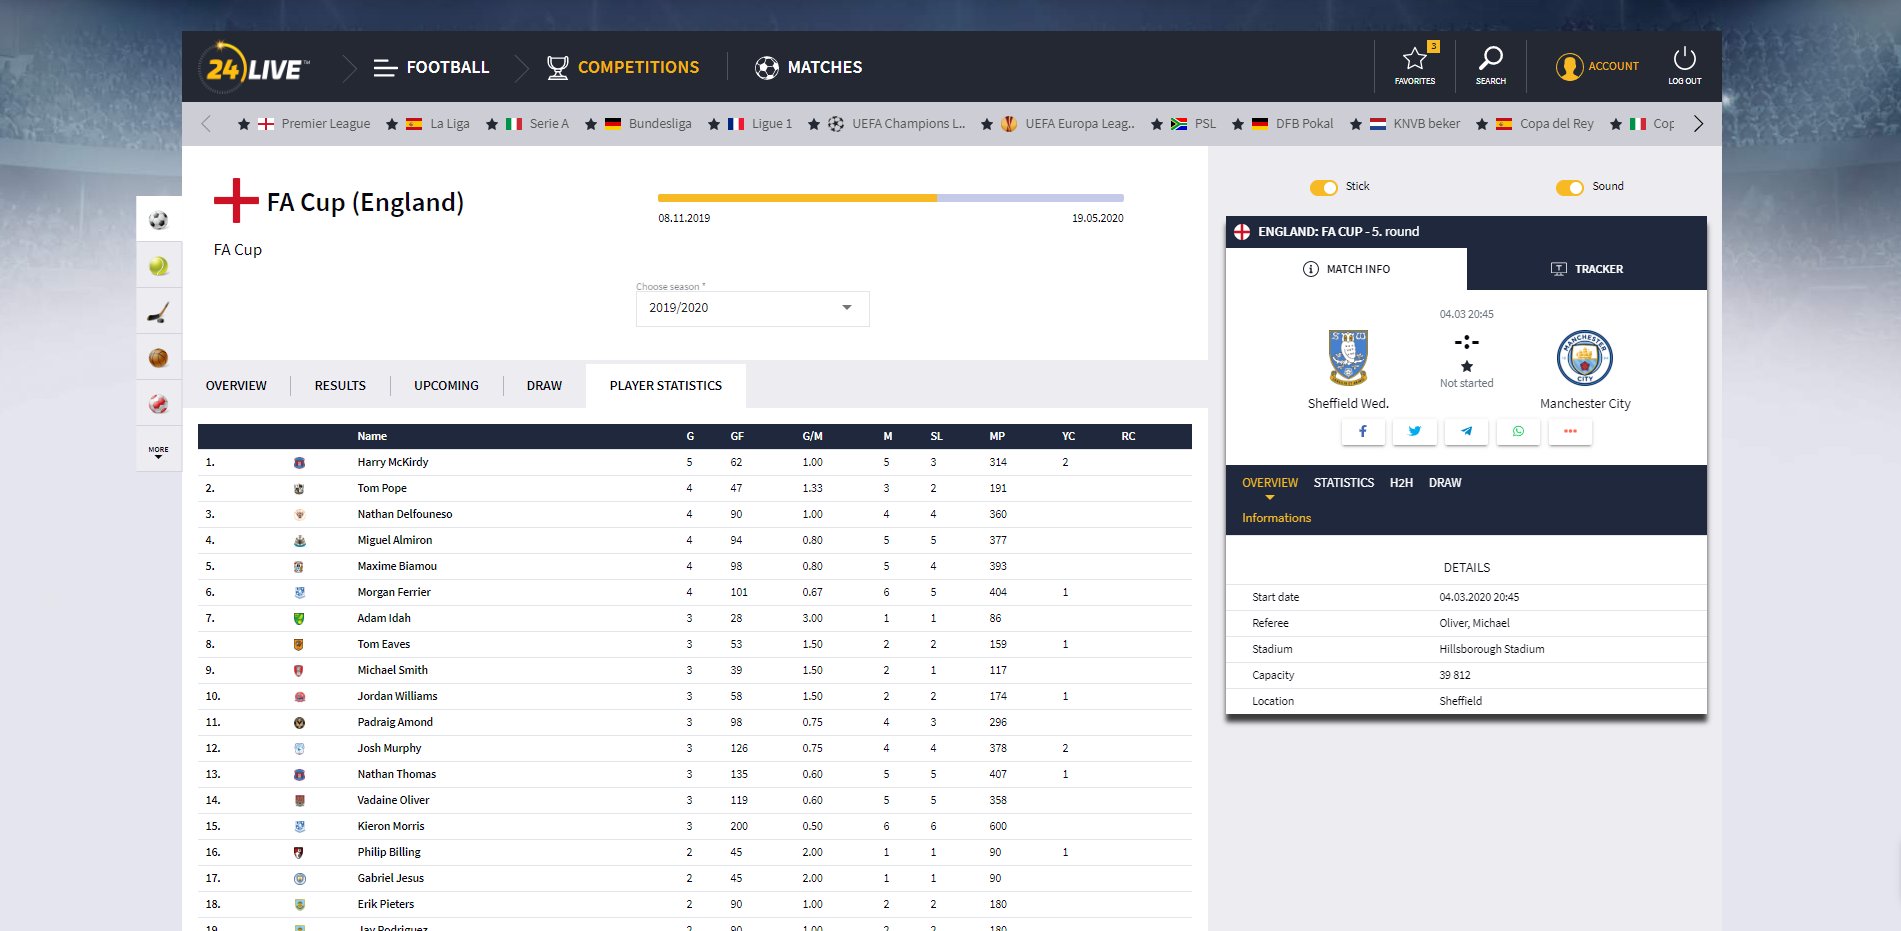
Task: Go to previous leagues with left chevron
Action: (206, 124)
